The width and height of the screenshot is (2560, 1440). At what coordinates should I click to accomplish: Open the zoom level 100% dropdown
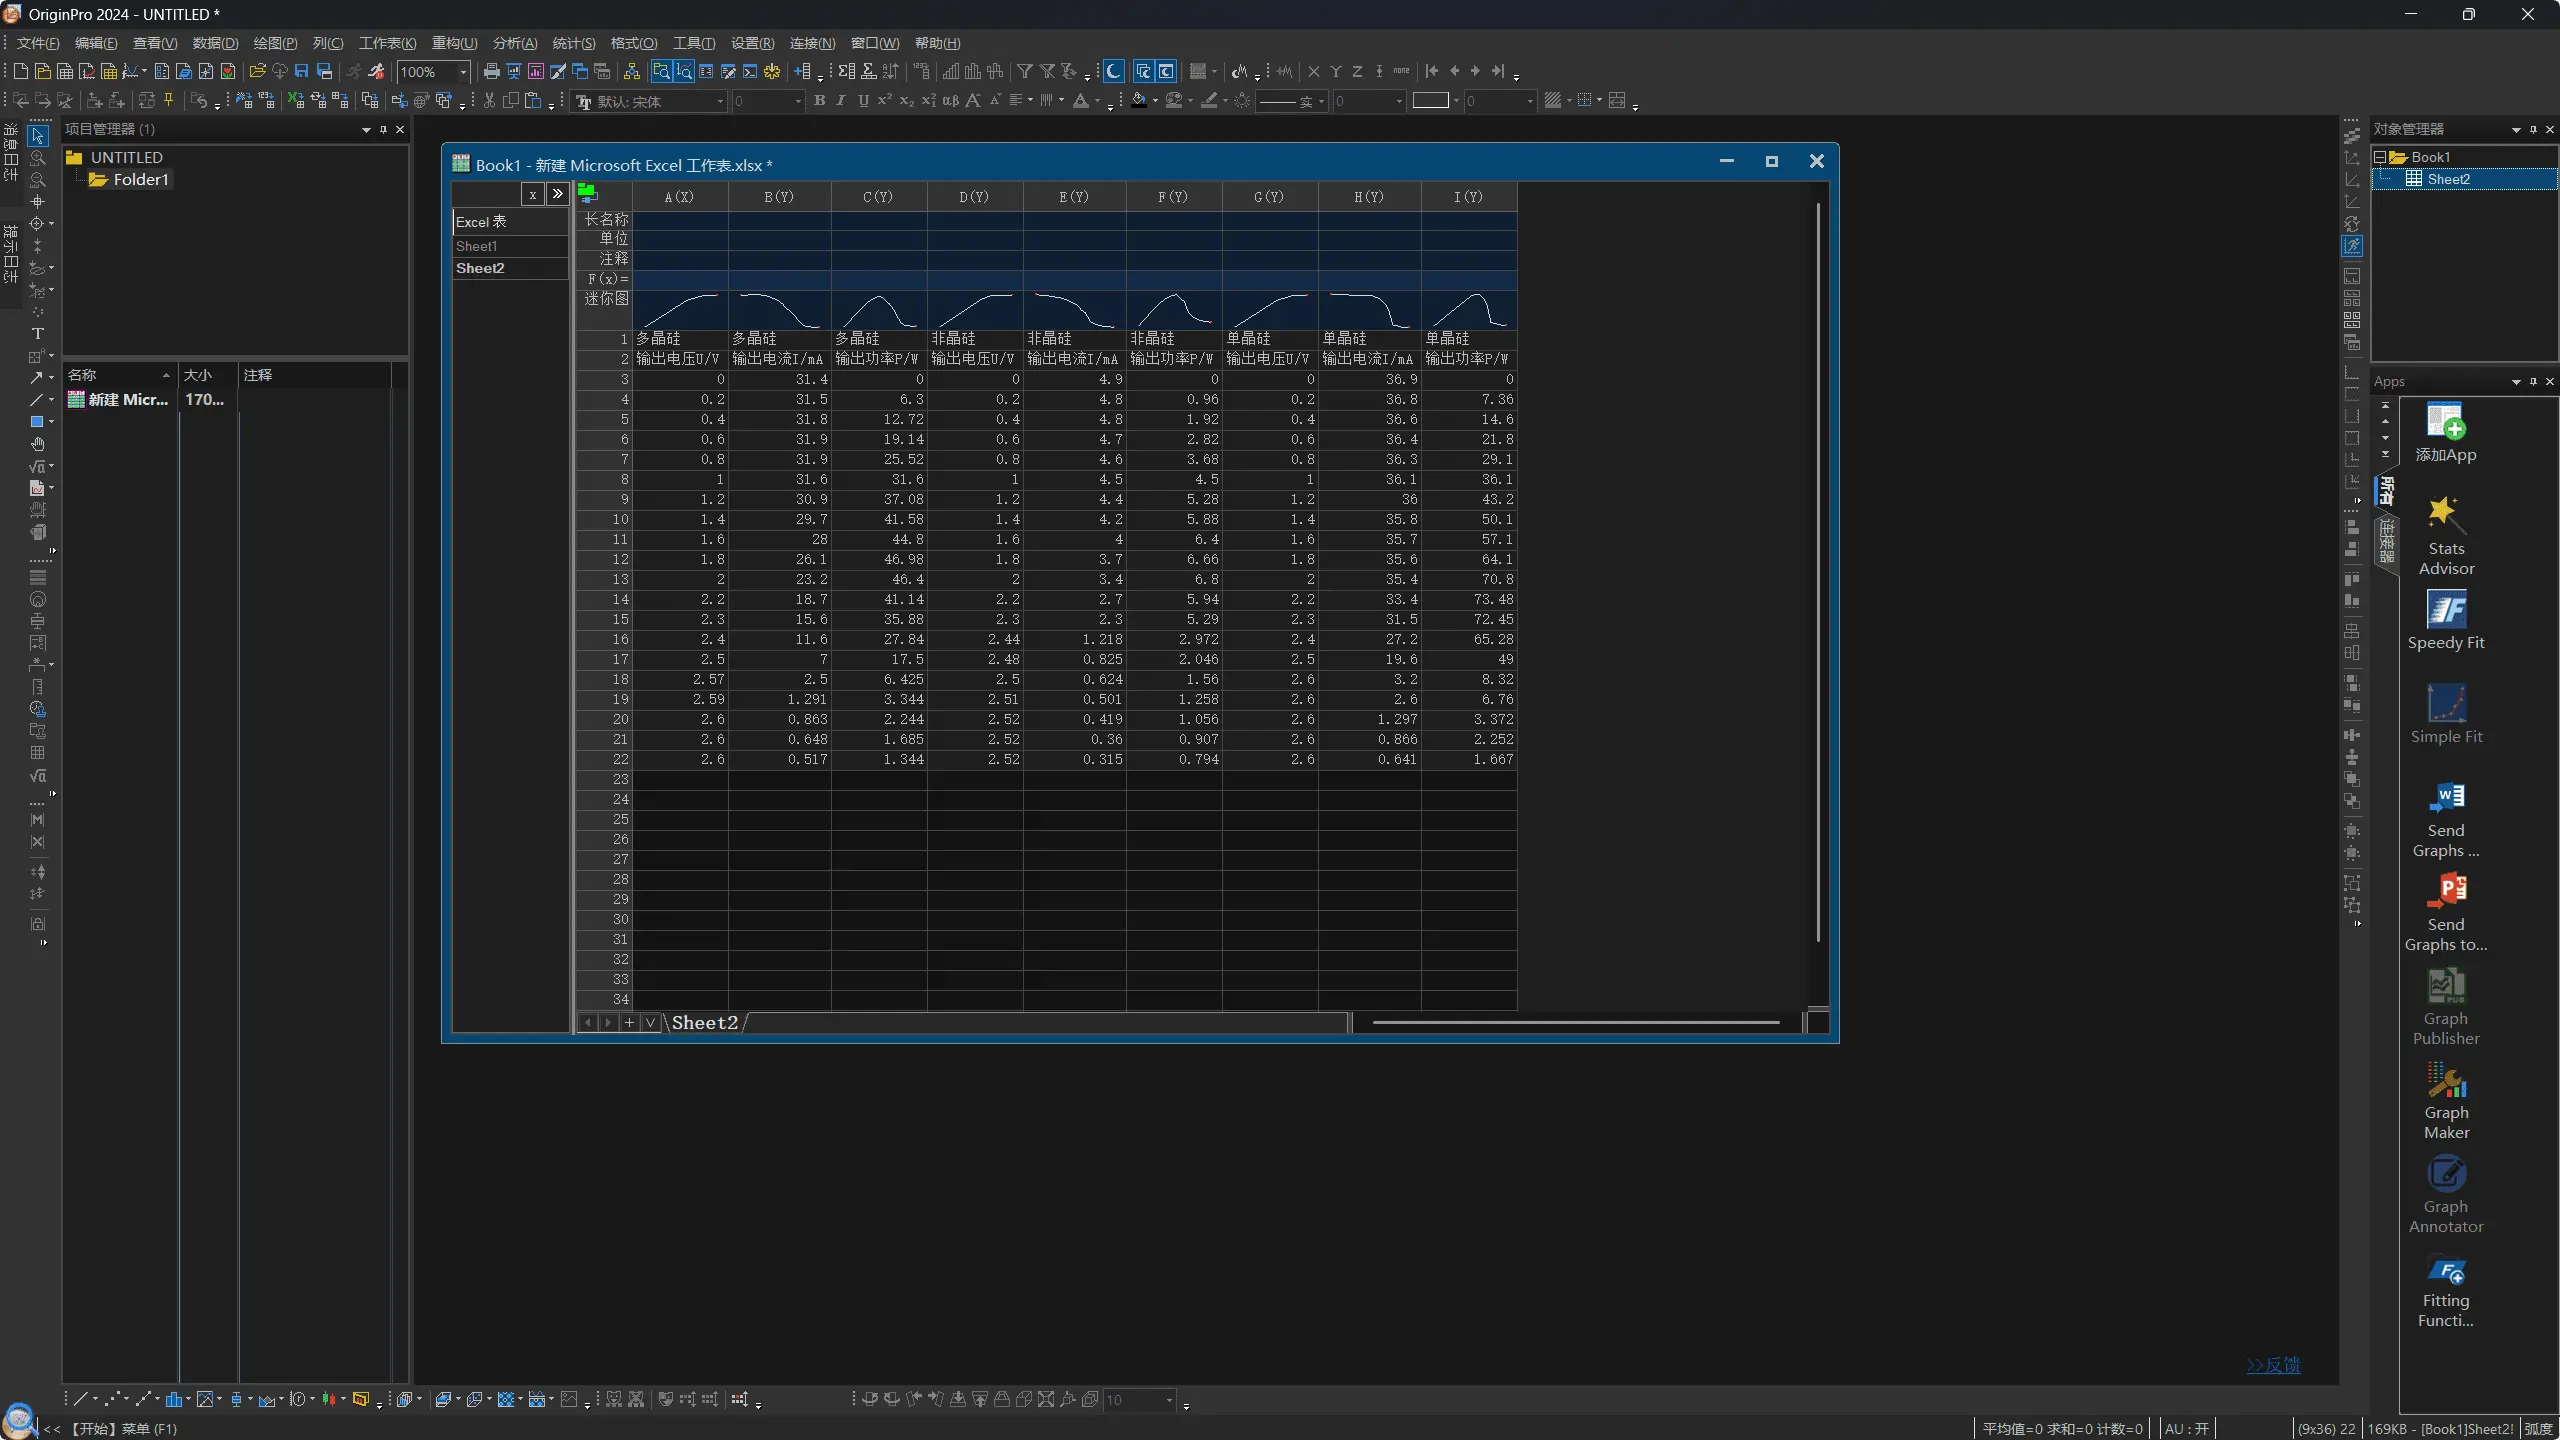tap(463, 72)
